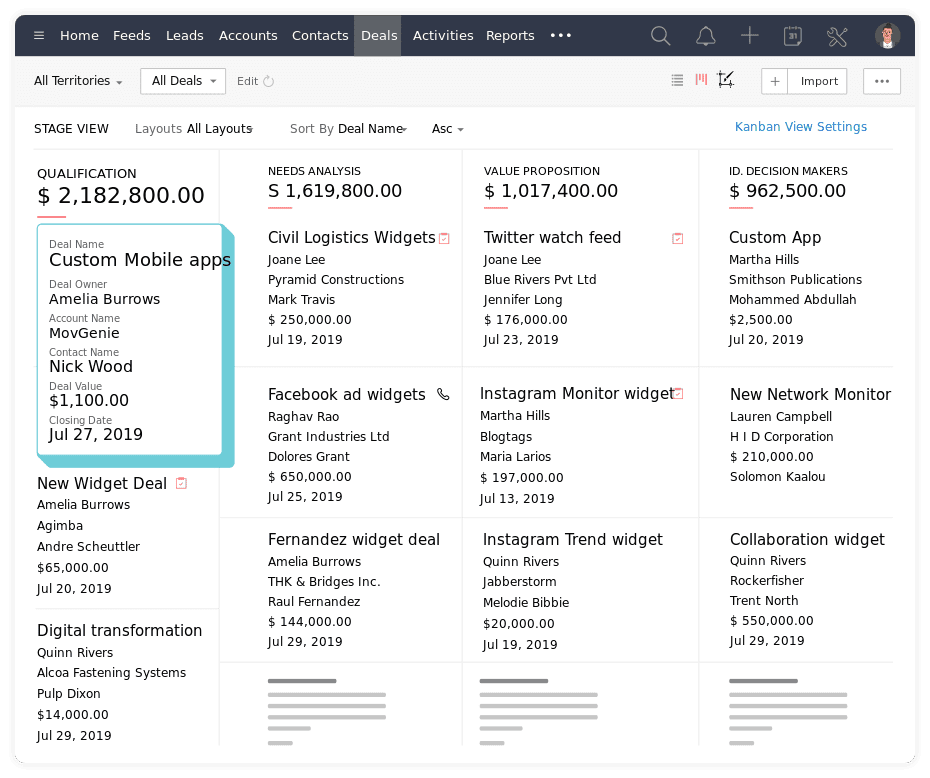Open the New Widget Deal title

[102, 483]
